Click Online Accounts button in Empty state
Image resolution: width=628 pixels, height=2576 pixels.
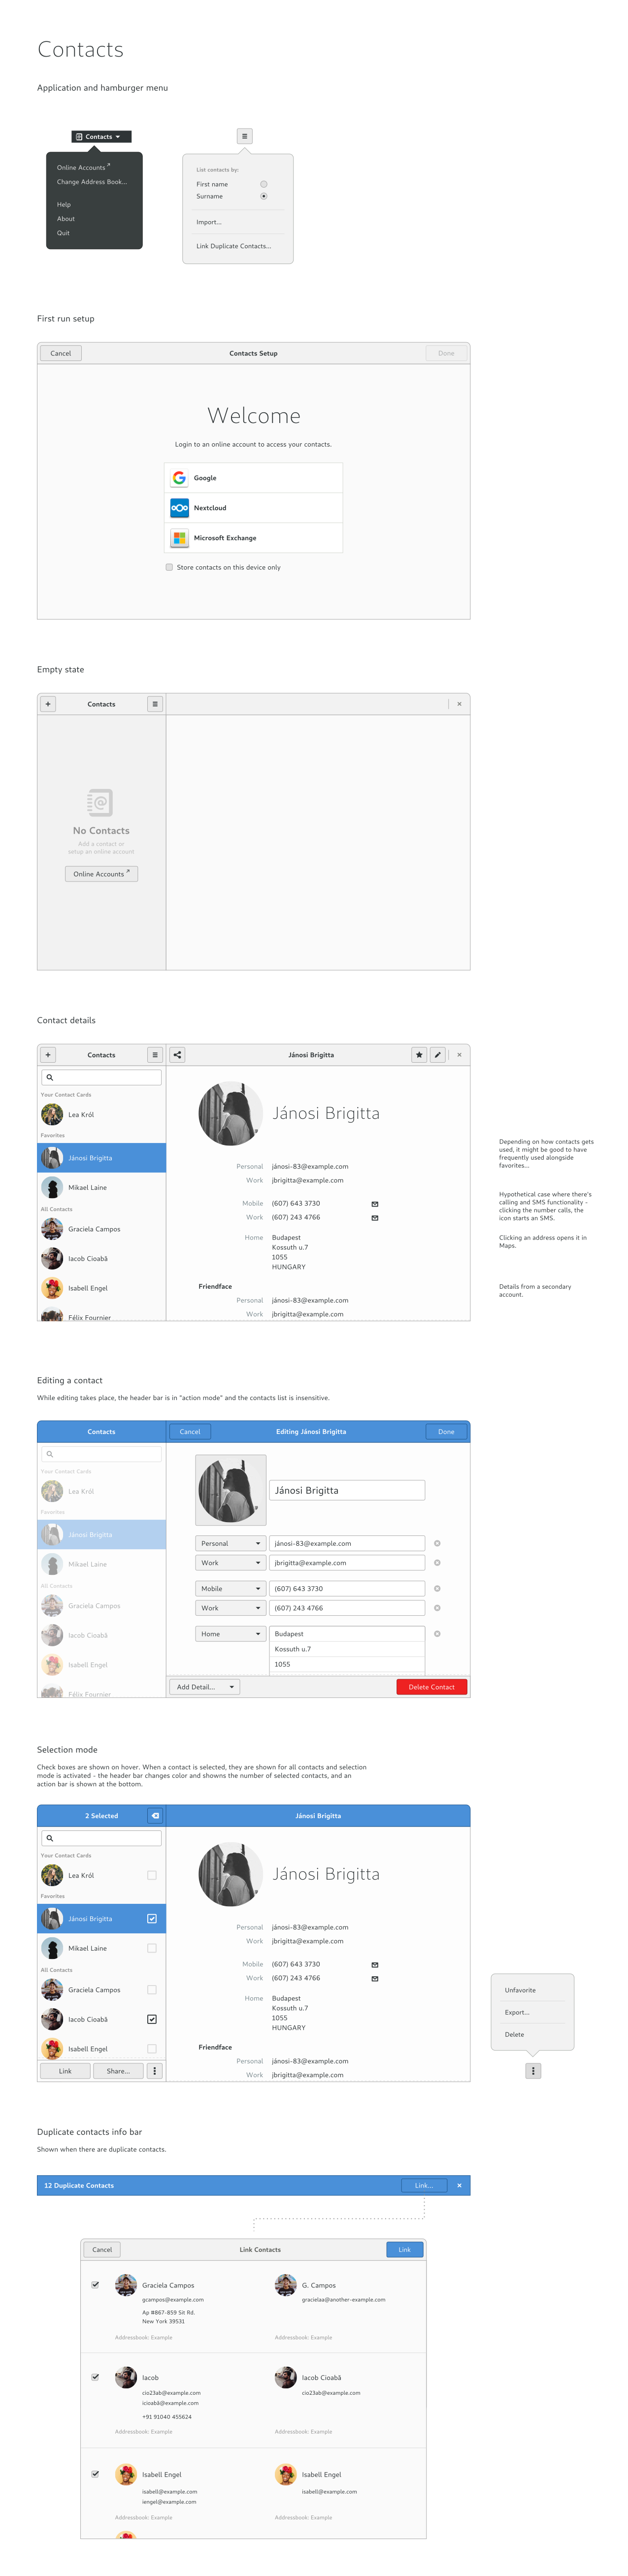[x=101, y=874]
